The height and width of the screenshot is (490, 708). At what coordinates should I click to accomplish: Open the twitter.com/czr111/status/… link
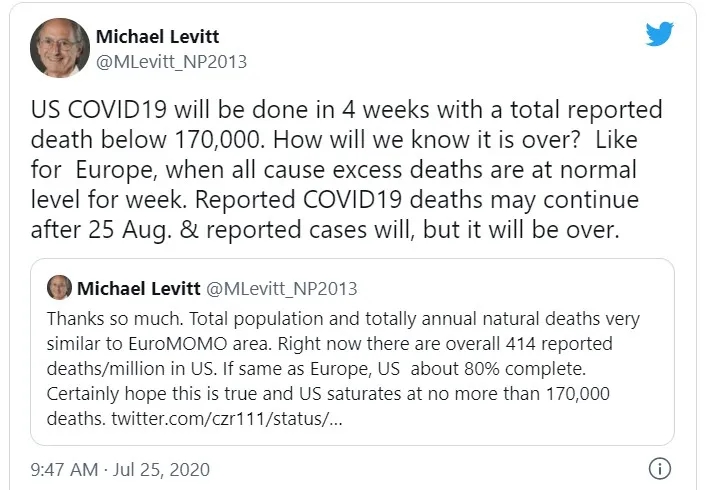tap(227, 419)
